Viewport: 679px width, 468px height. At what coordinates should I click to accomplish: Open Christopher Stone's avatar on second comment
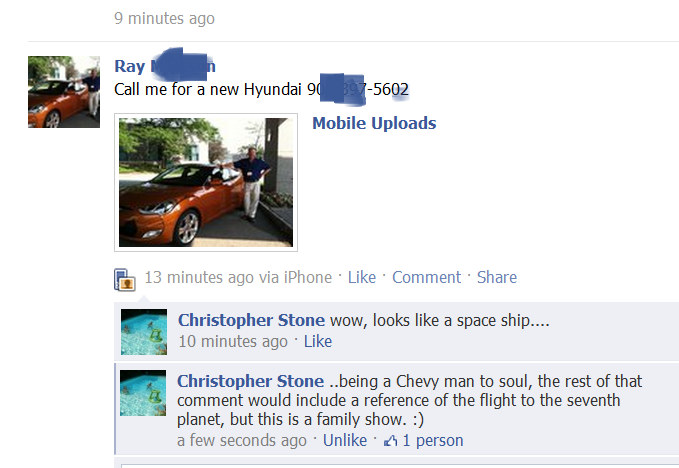(143, 393)
